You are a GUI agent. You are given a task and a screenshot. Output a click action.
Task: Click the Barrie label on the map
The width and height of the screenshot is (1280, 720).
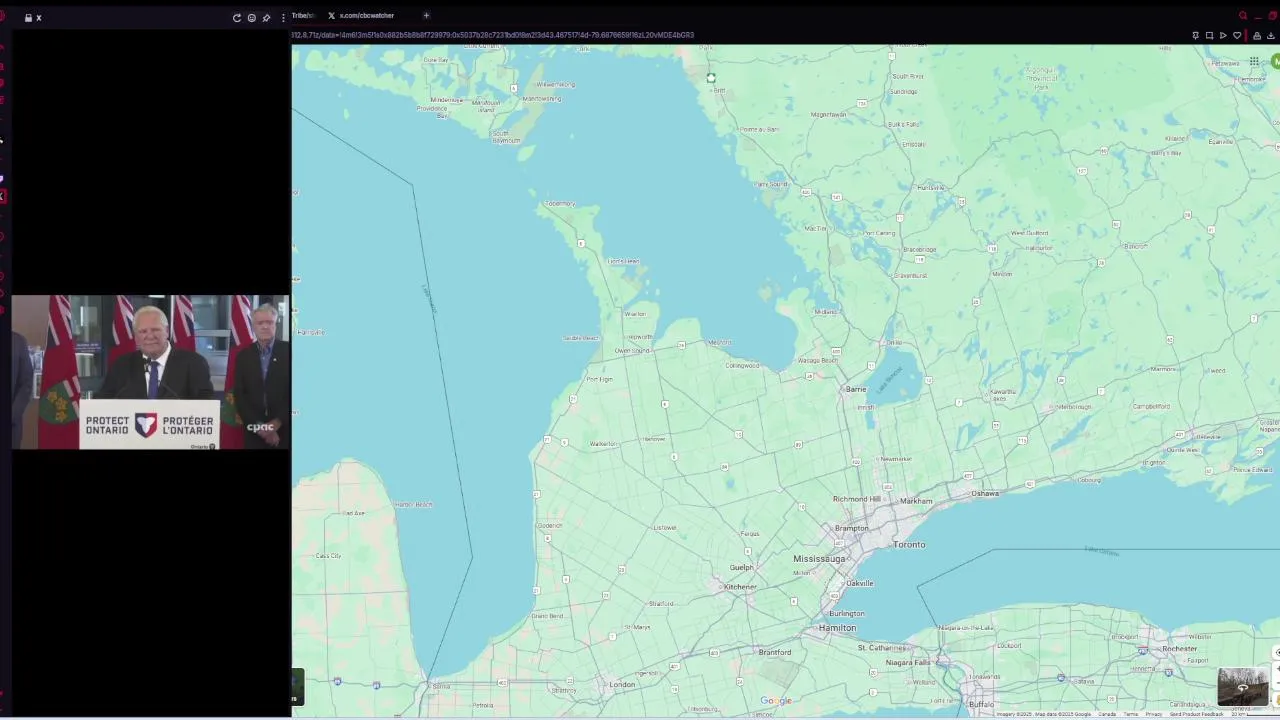tap(855, 389)
